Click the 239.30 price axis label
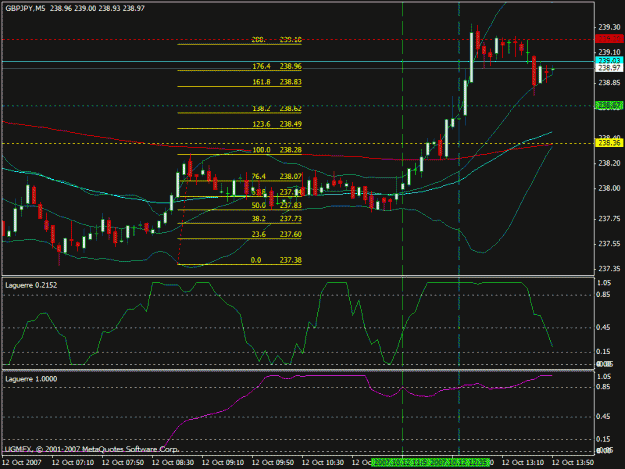 (x=609, y=27)
